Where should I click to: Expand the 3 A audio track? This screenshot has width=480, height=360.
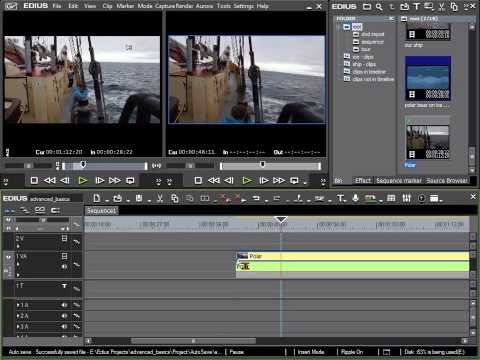18,327
